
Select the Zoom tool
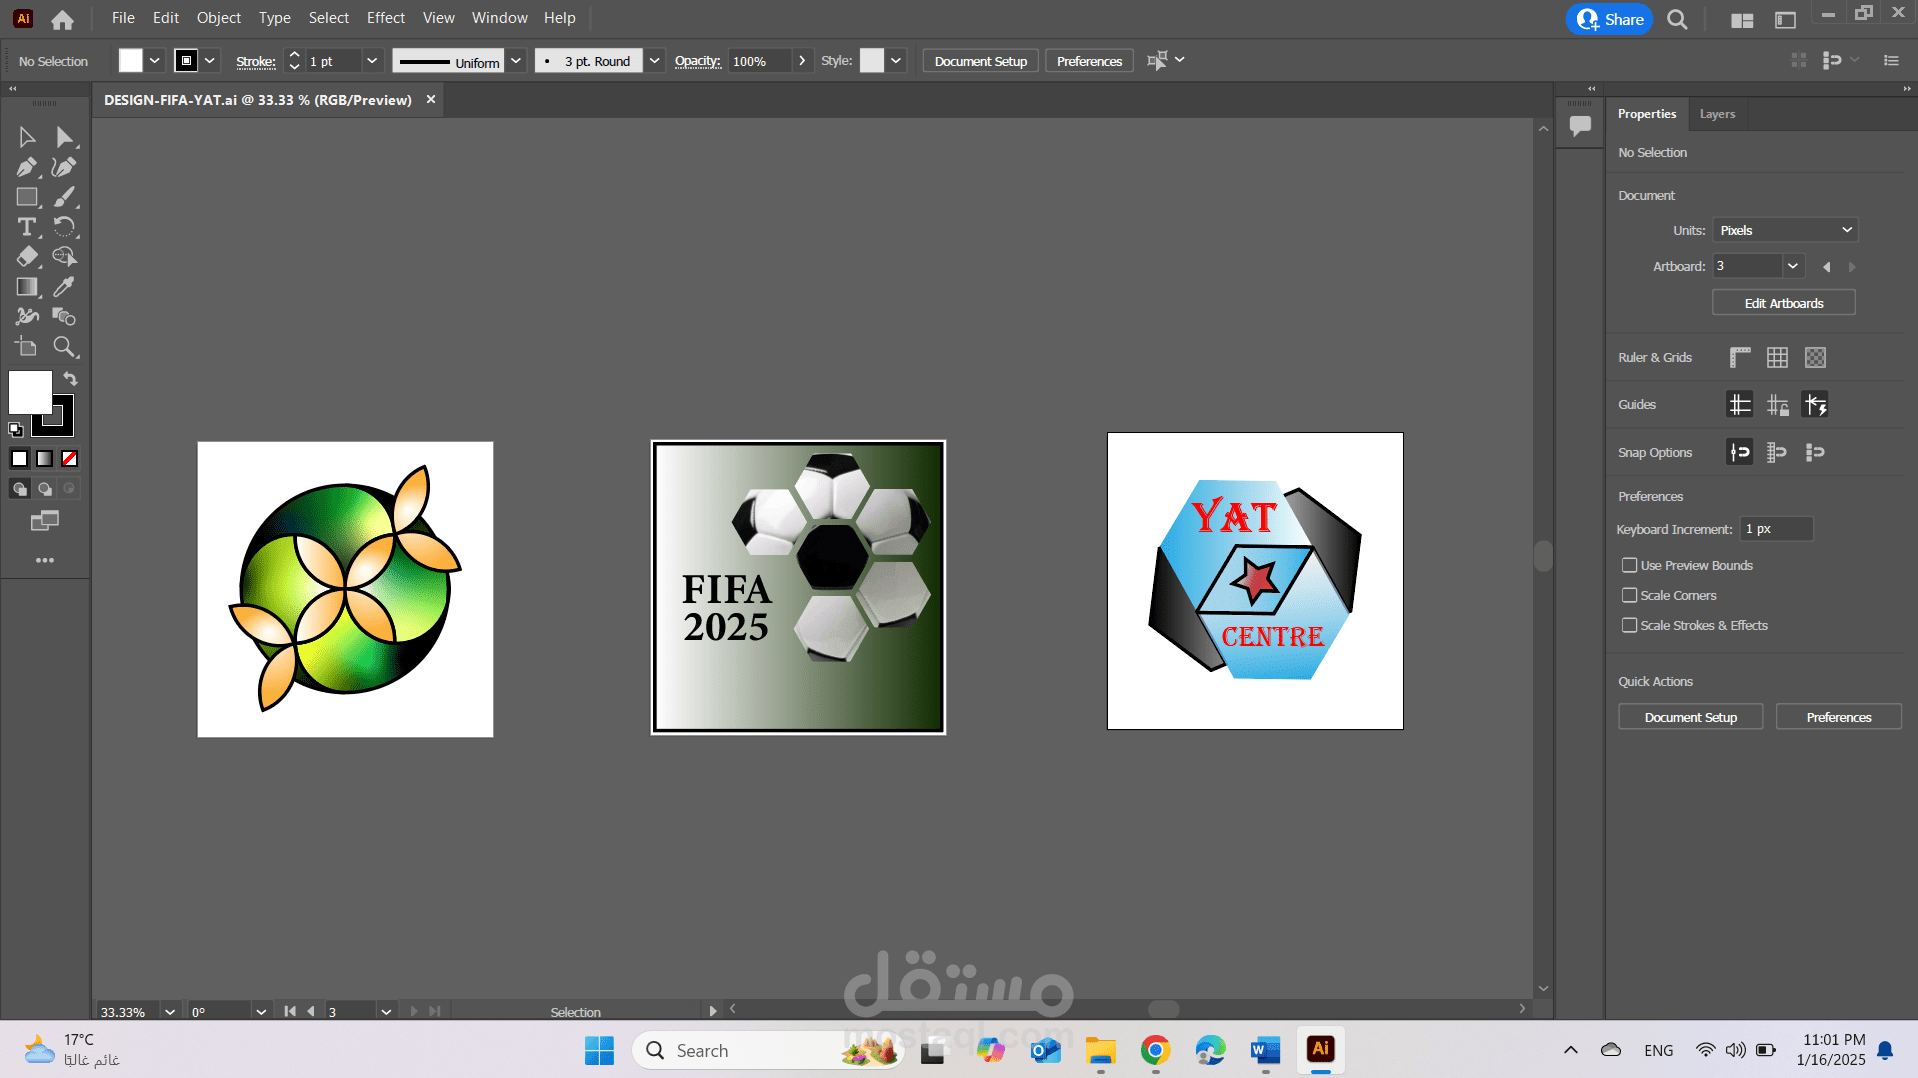(65, 347)
